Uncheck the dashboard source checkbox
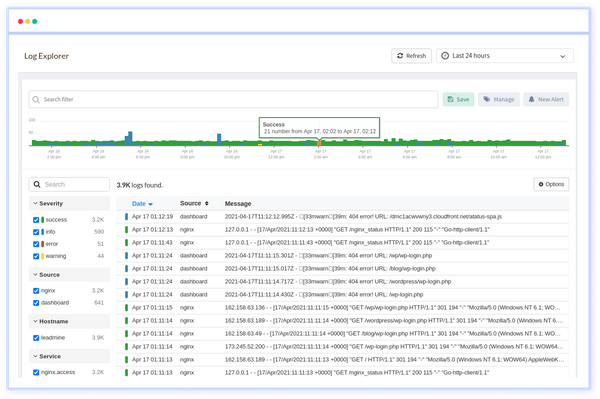The width and height of the screenshot is (600, 399). coord(36,303)
